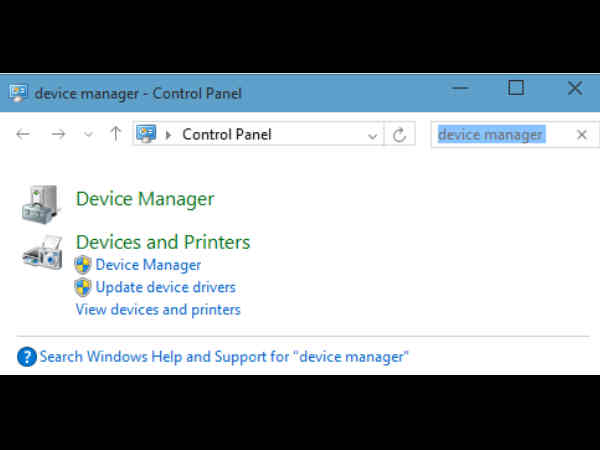Open the Update device drivers link

(x=166, y=287)
